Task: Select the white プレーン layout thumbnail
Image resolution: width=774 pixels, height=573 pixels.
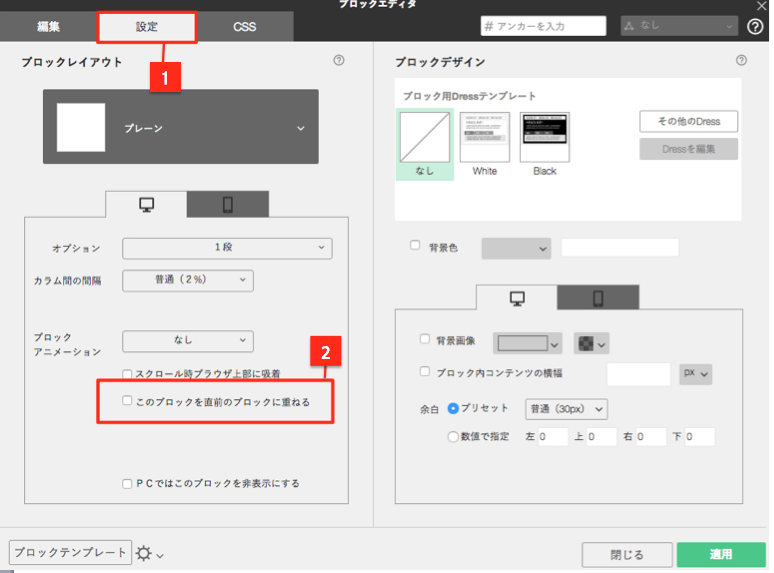Action: click(81, 127)
